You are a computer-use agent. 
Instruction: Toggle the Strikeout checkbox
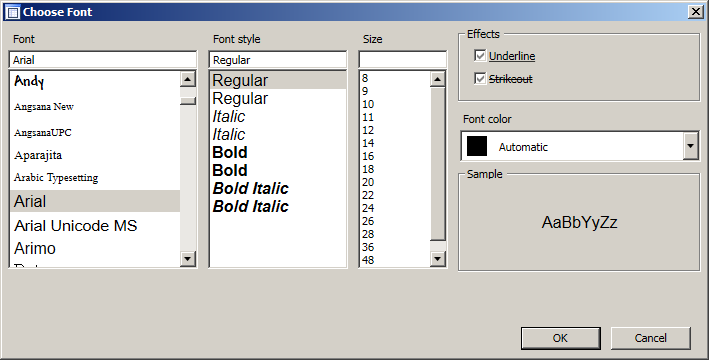[x=480, y=78]
